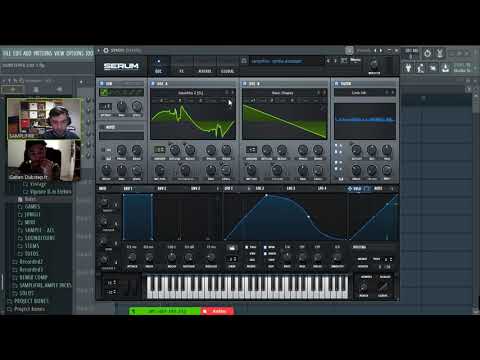This screenshot has width=480, height=360.
Task: Open OSC B wavetable name dropdown
Action: [x=282, y=92]
